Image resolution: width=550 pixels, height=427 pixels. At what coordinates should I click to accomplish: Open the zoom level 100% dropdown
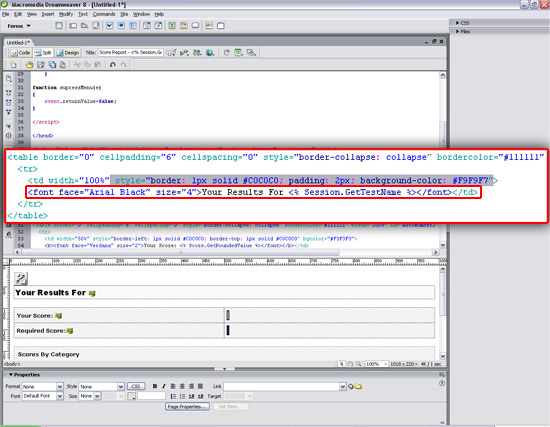[x=376, y=364]
